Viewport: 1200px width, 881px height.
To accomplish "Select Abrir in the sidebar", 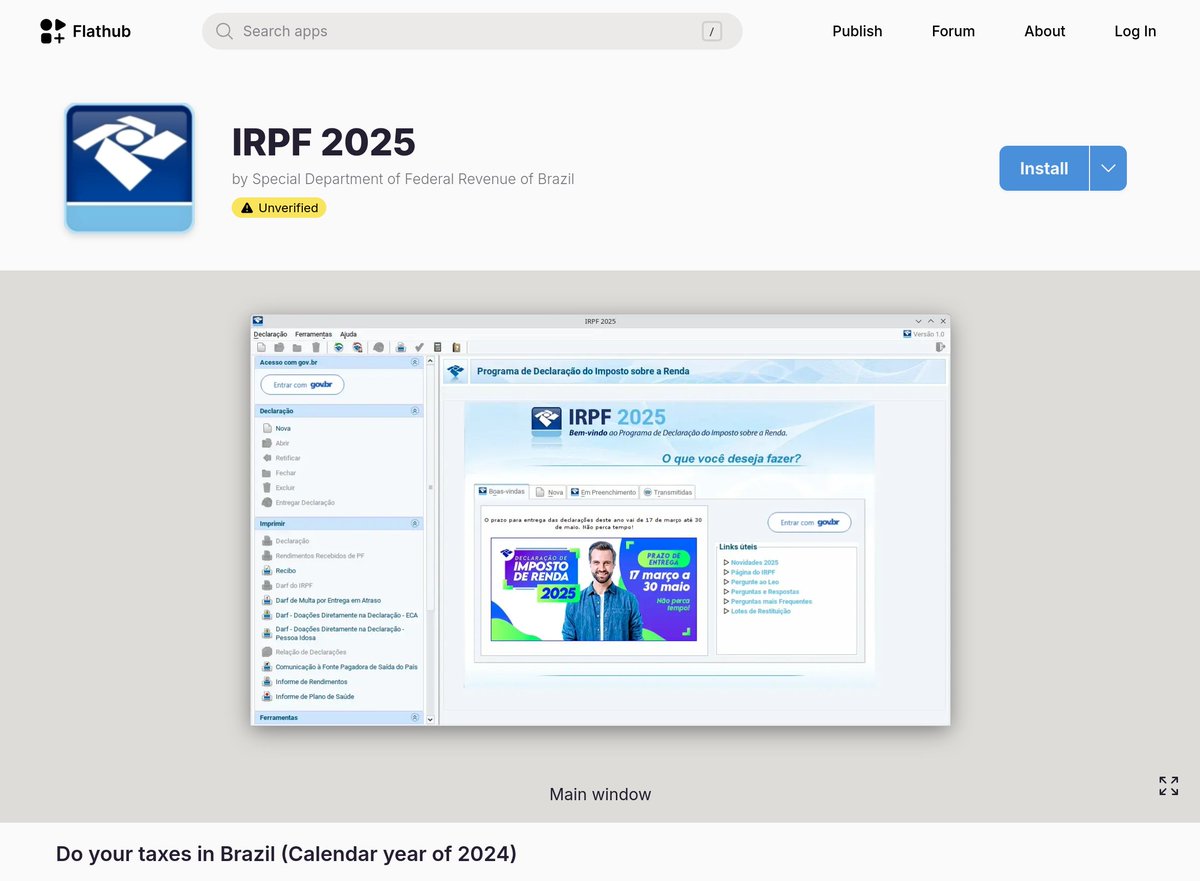I will (276, 443).
